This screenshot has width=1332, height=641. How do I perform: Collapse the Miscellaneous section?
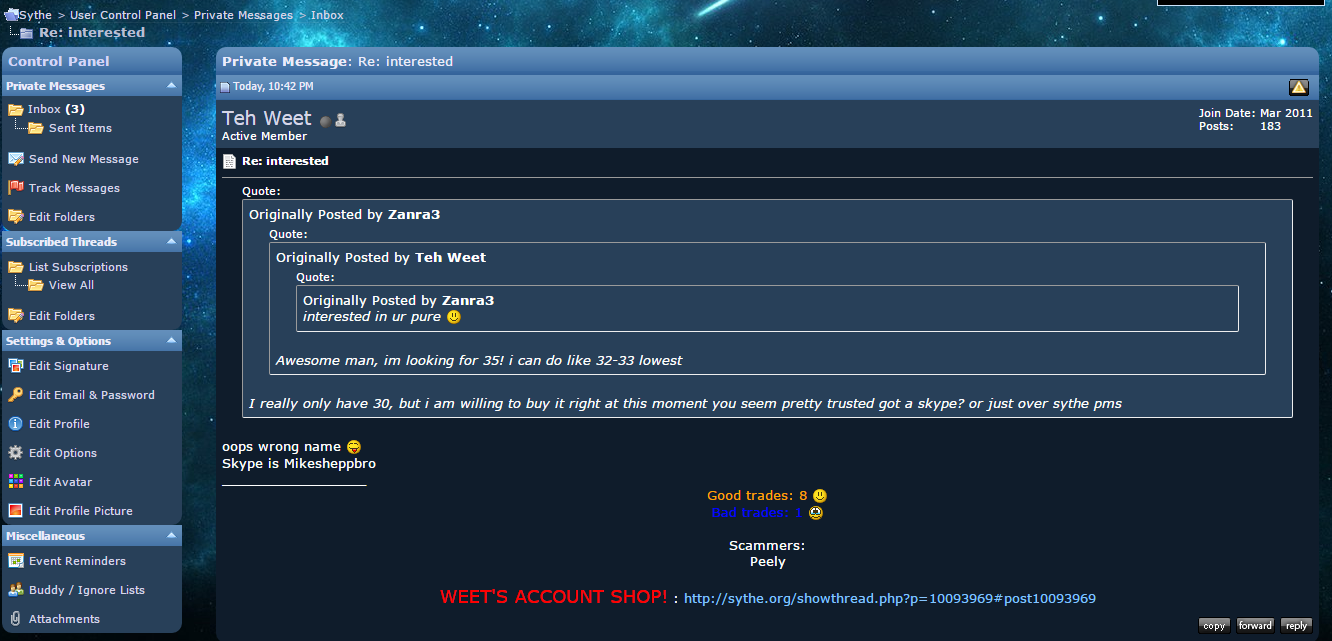(171, 536)
